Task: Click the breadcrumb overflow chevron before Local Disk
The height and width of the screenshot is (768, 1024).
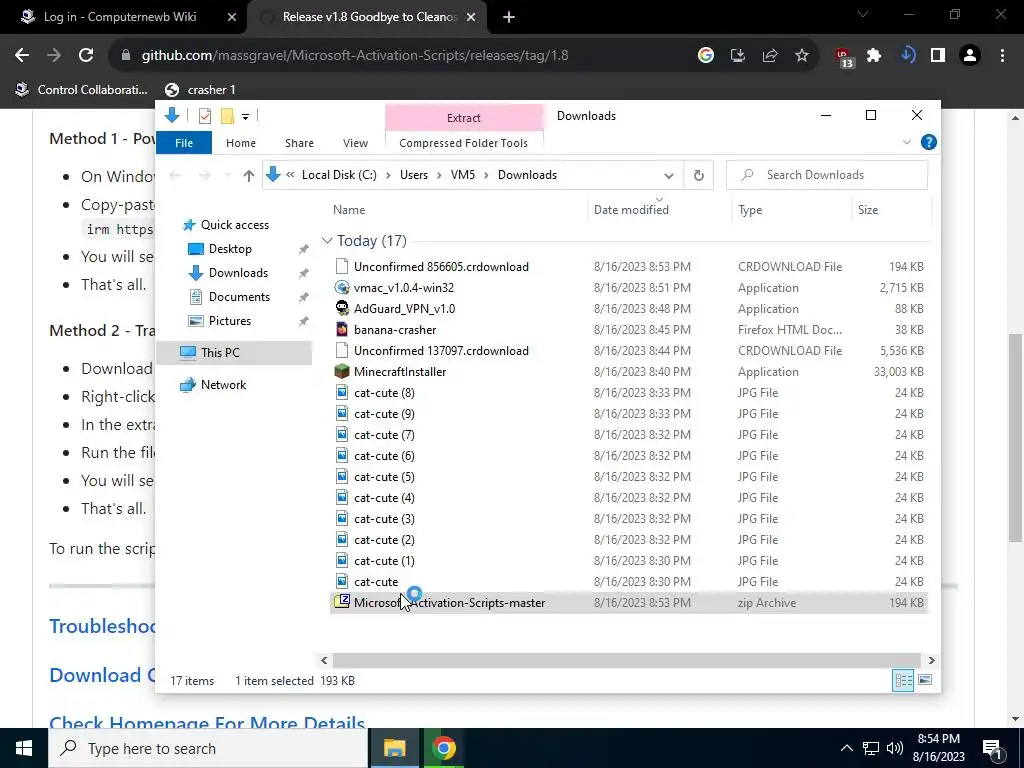Action: pos(290,174)
